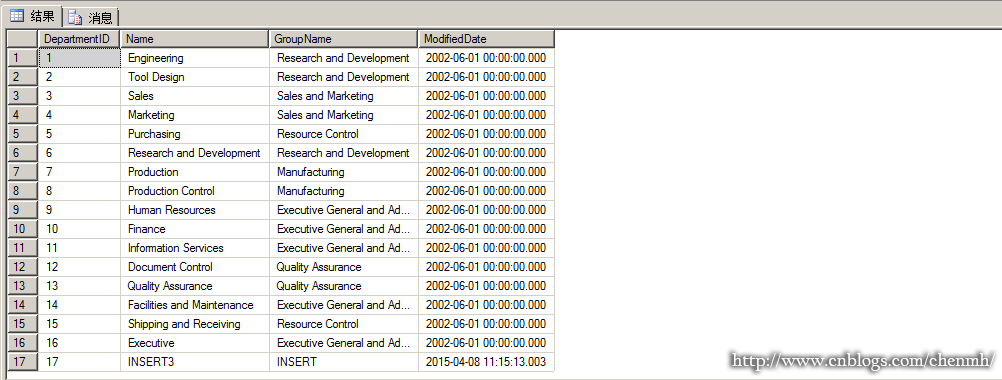1002x380 pixels.
Task: Select row header number 1
Action: point(22,58)
